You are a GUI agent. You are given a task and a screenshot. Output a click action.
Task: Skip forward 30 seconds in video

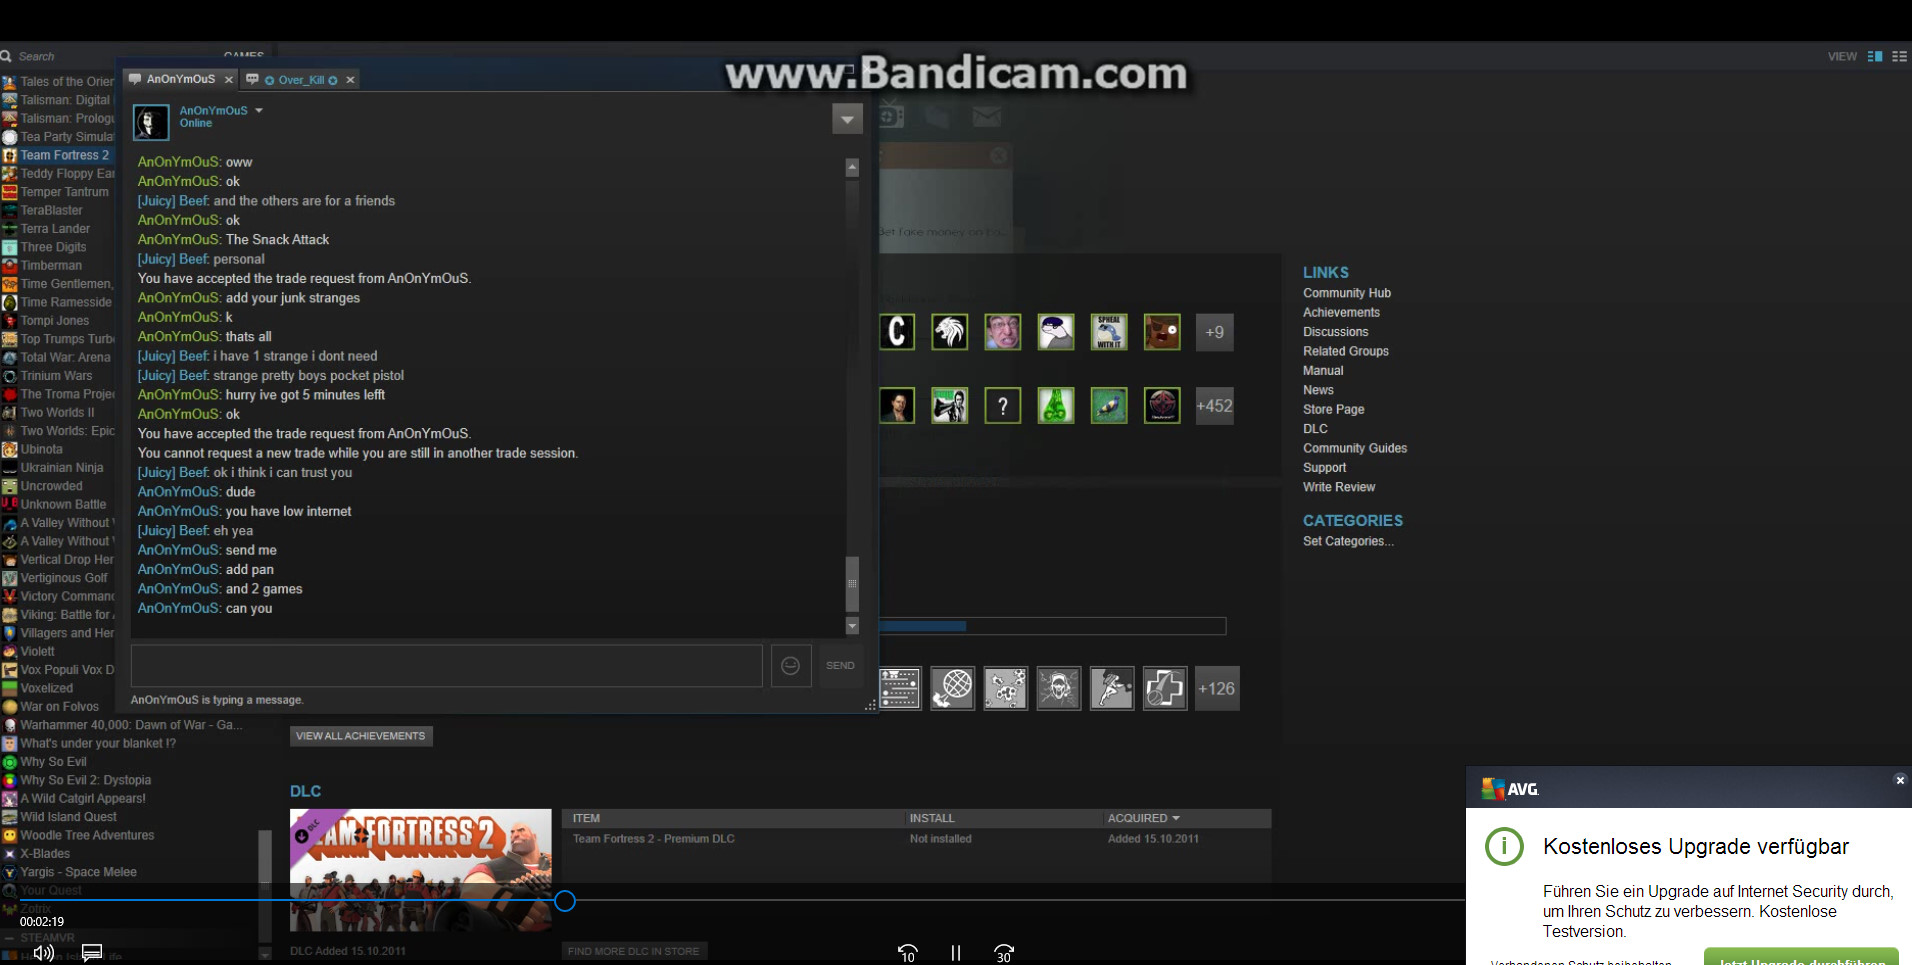[x=1004, y=953]
